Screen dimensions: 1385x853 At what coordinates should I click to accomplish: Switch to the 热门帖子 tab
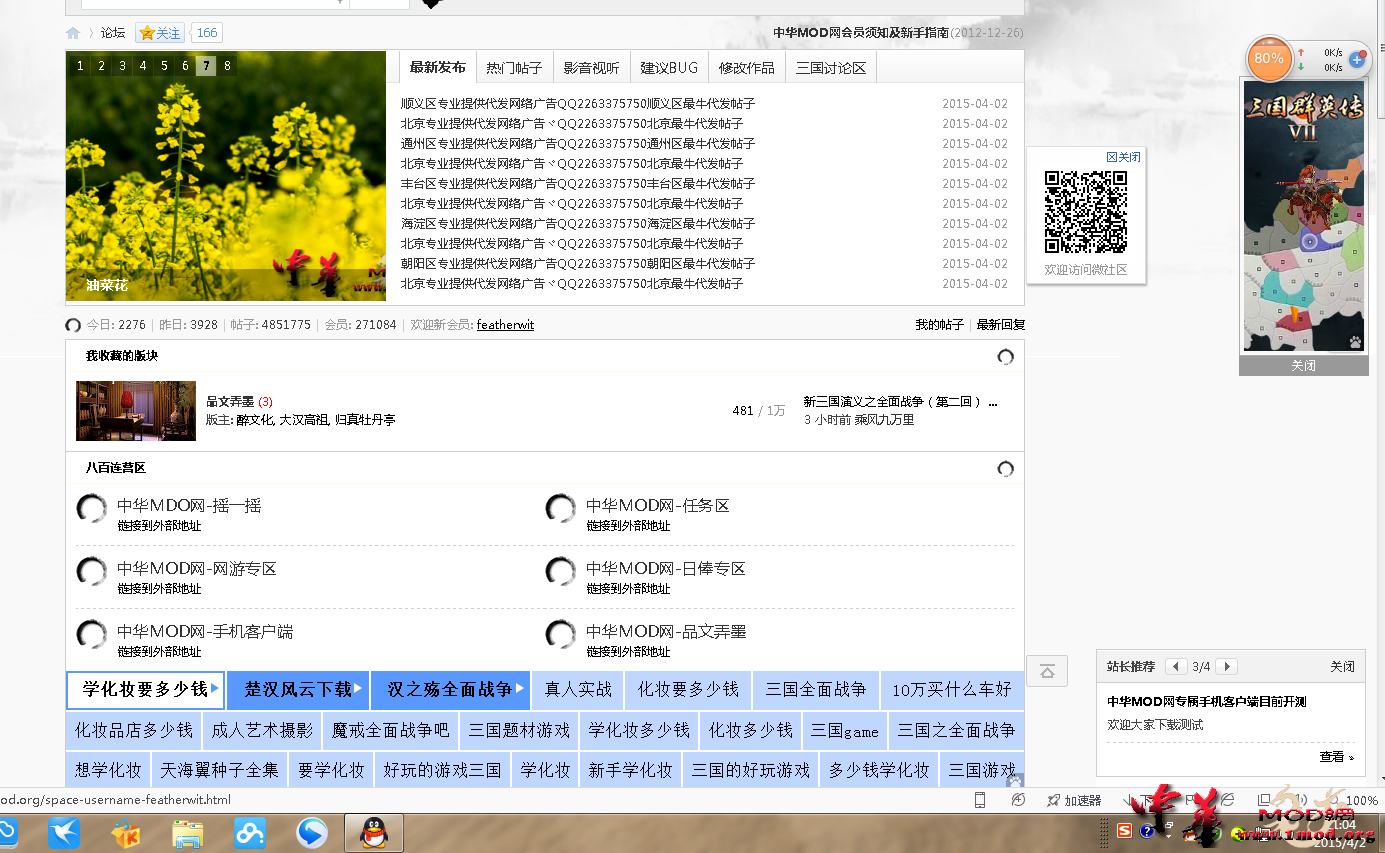(514, 68)
